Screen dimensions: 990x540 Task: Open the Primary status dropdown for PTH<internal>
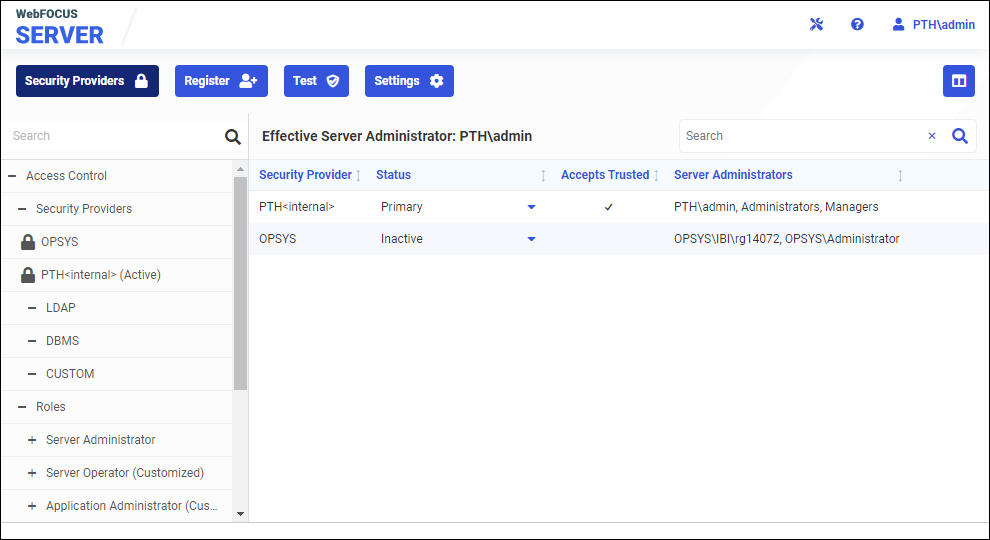(x=532, y=207)
